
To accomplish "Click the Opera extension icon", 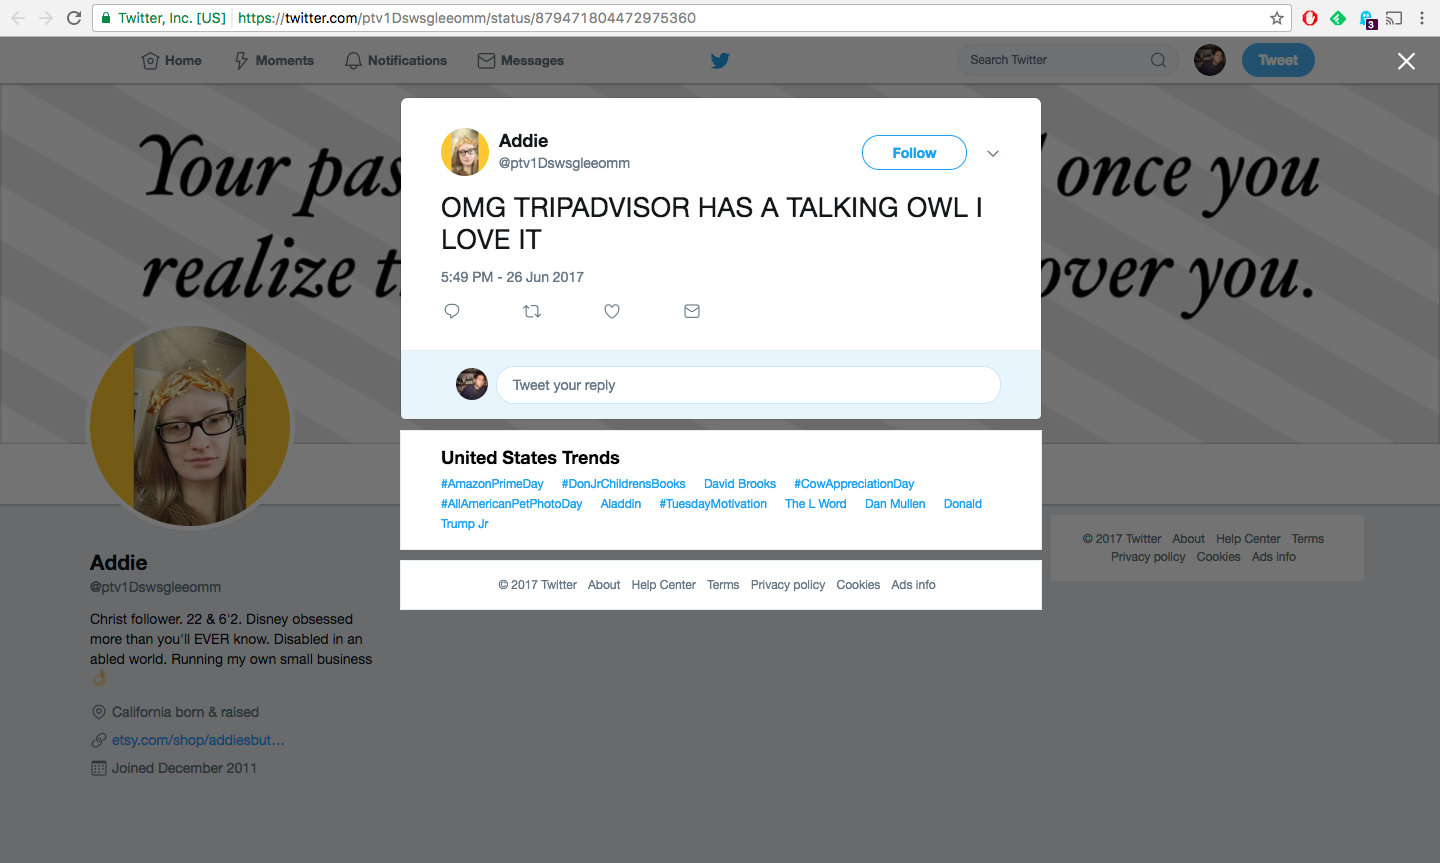I will click(1310, 18).
